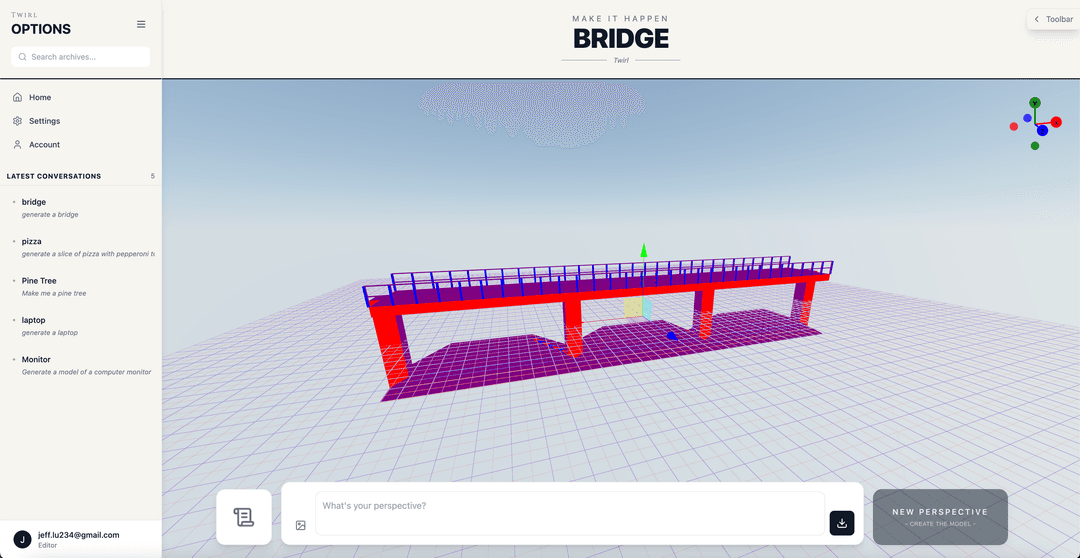The width and height of the screenshot is (1080, 558).
Task: Click the blue Z axis gizmo handle
Action: [x=1042, y=130]
